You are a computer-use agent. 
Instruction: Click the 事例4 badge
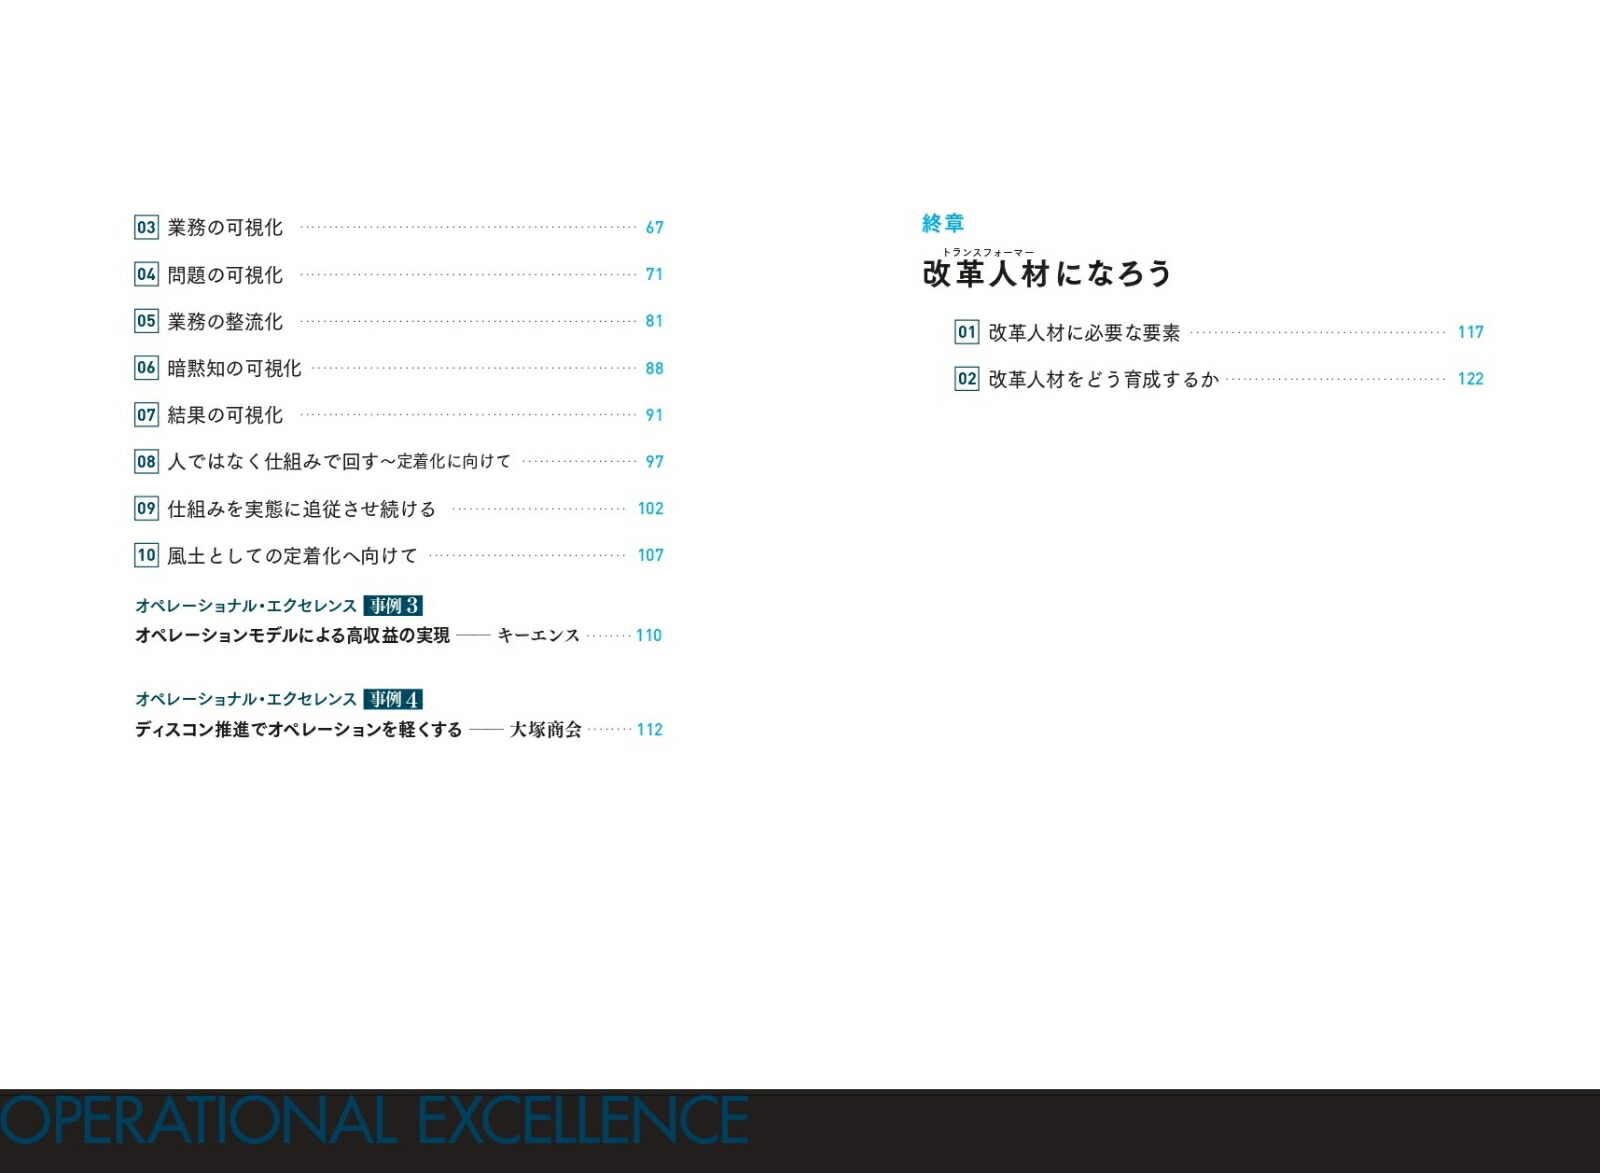coord(393,699)
